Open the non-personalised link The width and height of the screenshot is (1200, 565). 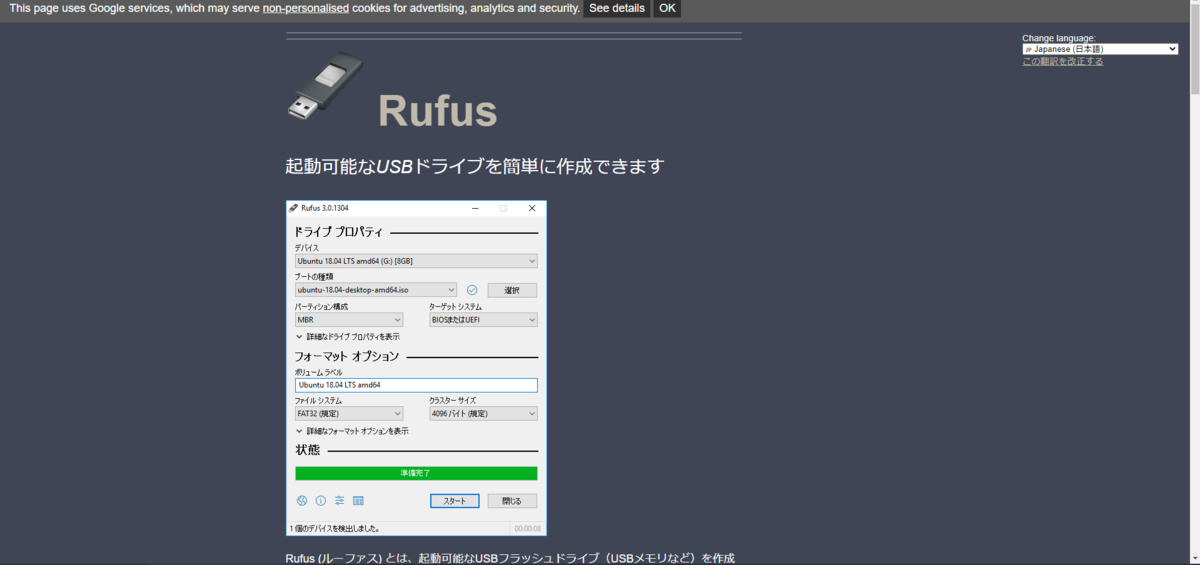[x=306, y=8]
